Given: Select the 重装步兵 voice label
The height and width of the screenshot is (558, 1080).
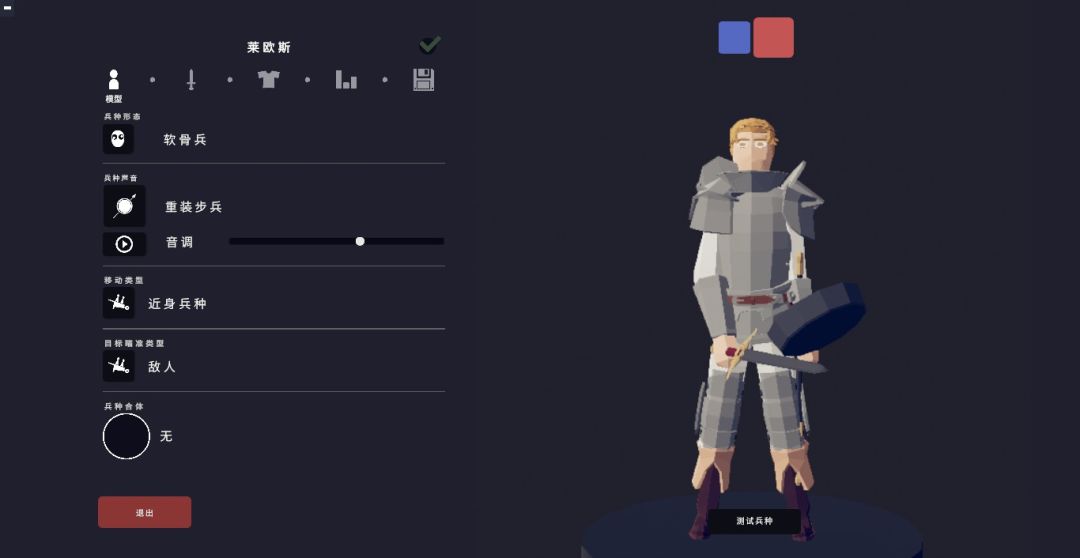Looking at the screenshot, I should point(194,207).
